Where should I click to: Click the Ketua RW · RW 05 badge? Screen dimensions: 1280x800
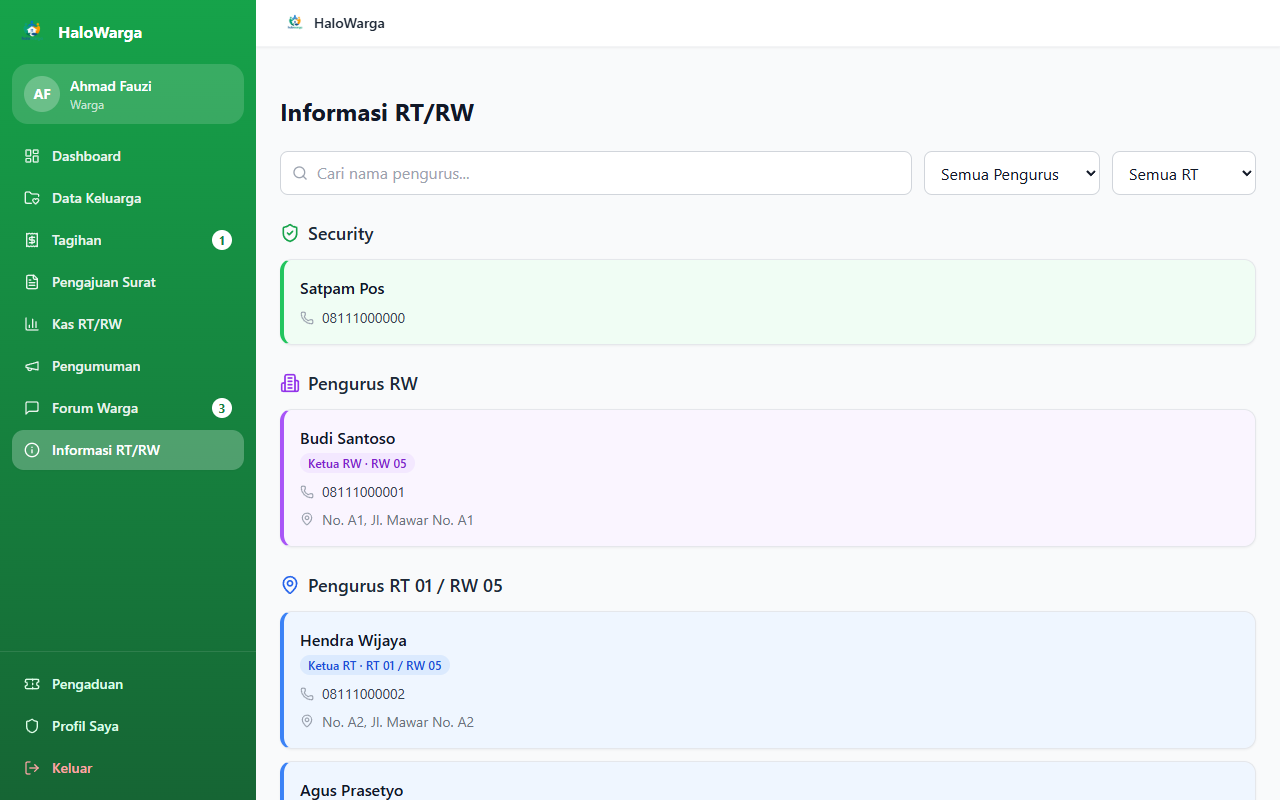coord(357,464)
